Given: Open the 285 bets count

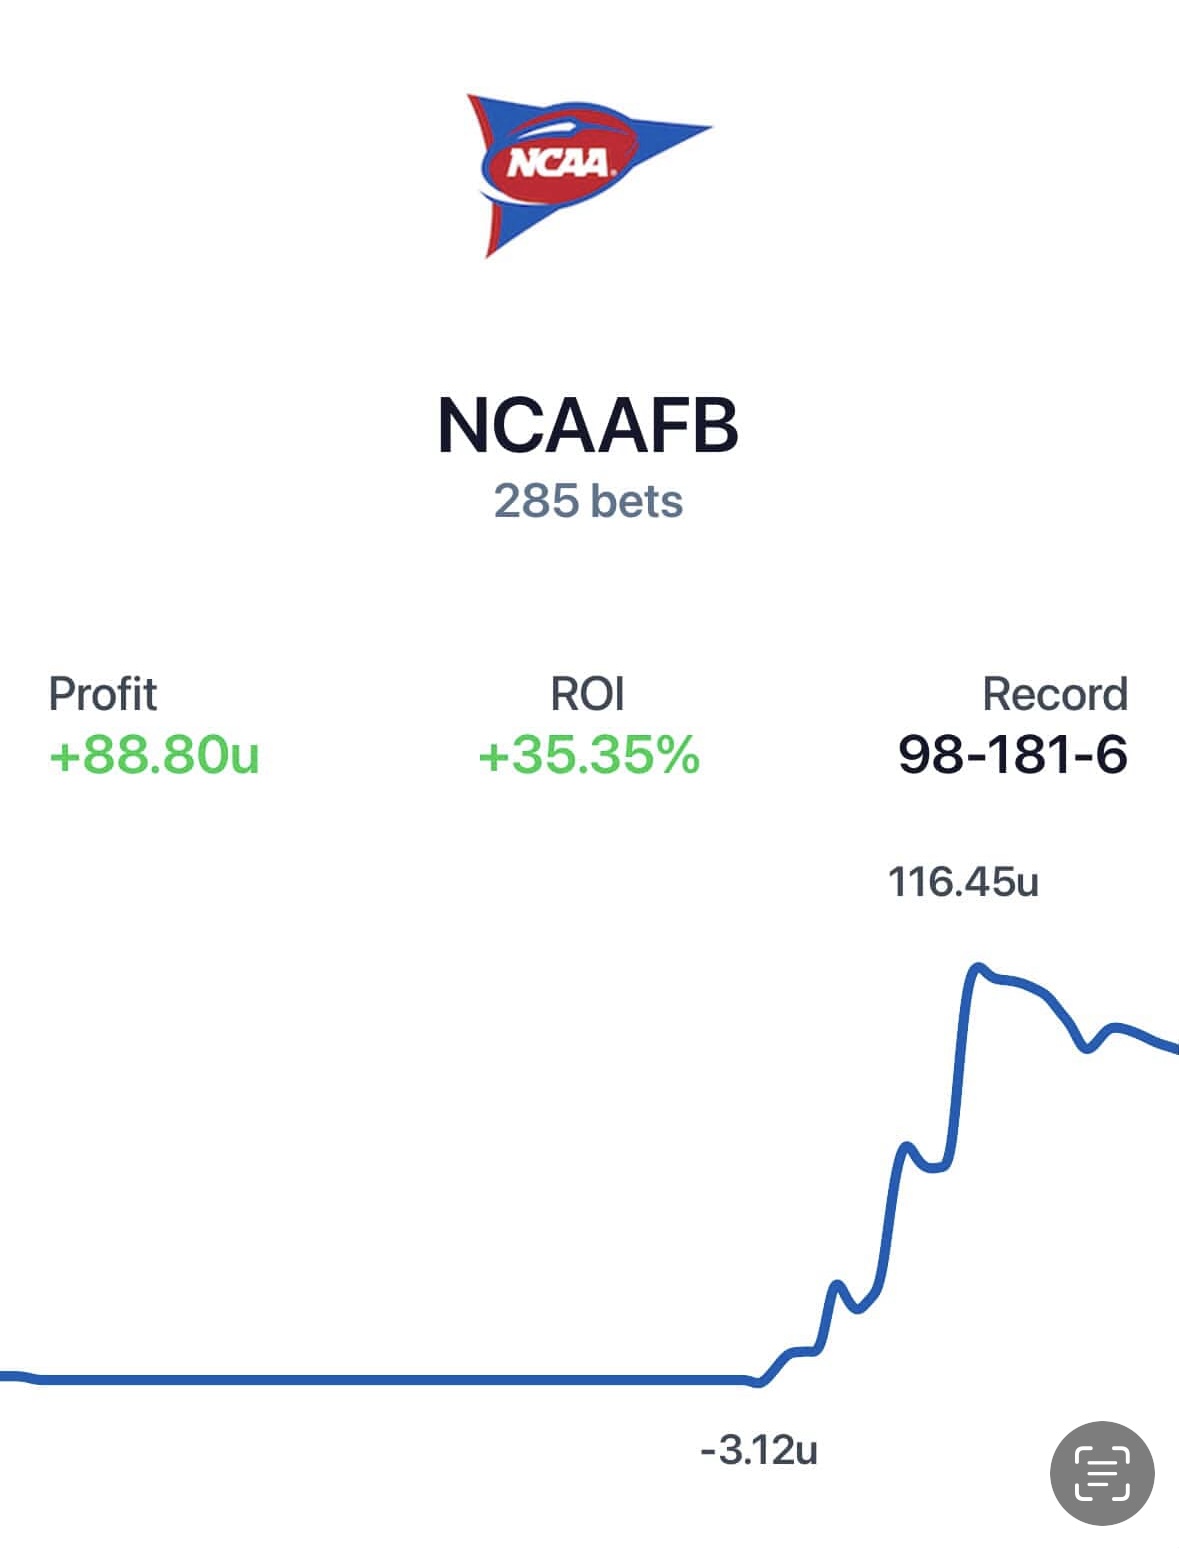Looking at the screenshot, I should click(588, 501).
